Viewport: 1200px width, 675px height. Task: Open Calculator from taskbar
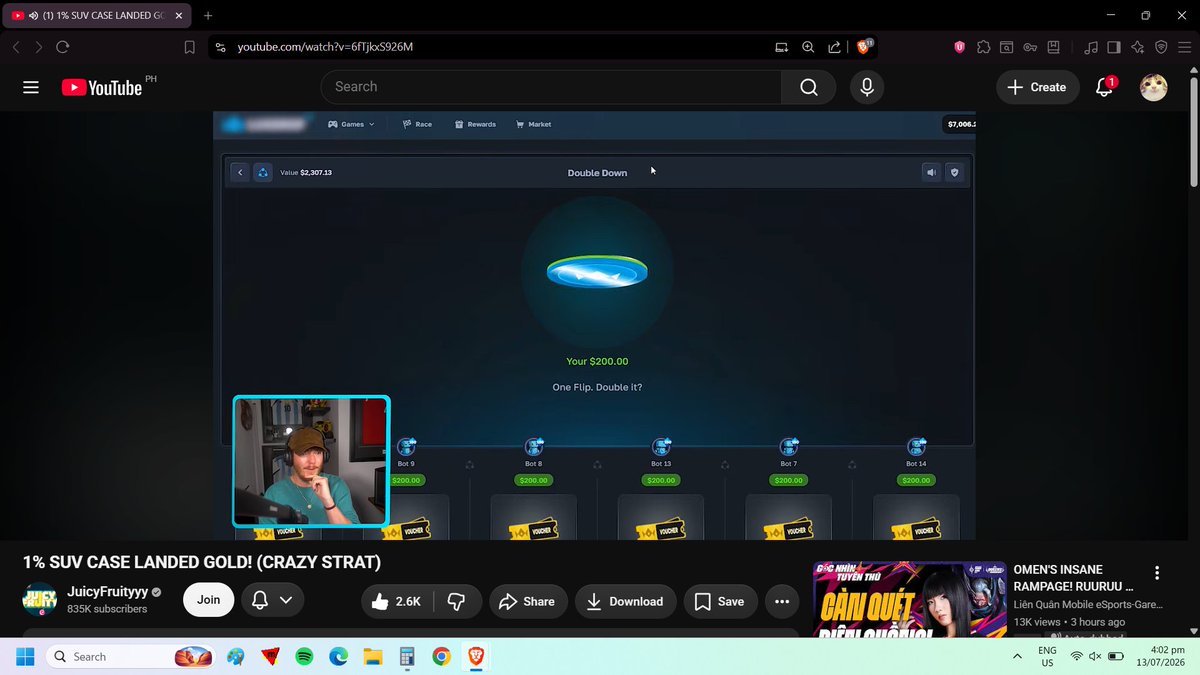pyautogui.click(x=407, y=657)
